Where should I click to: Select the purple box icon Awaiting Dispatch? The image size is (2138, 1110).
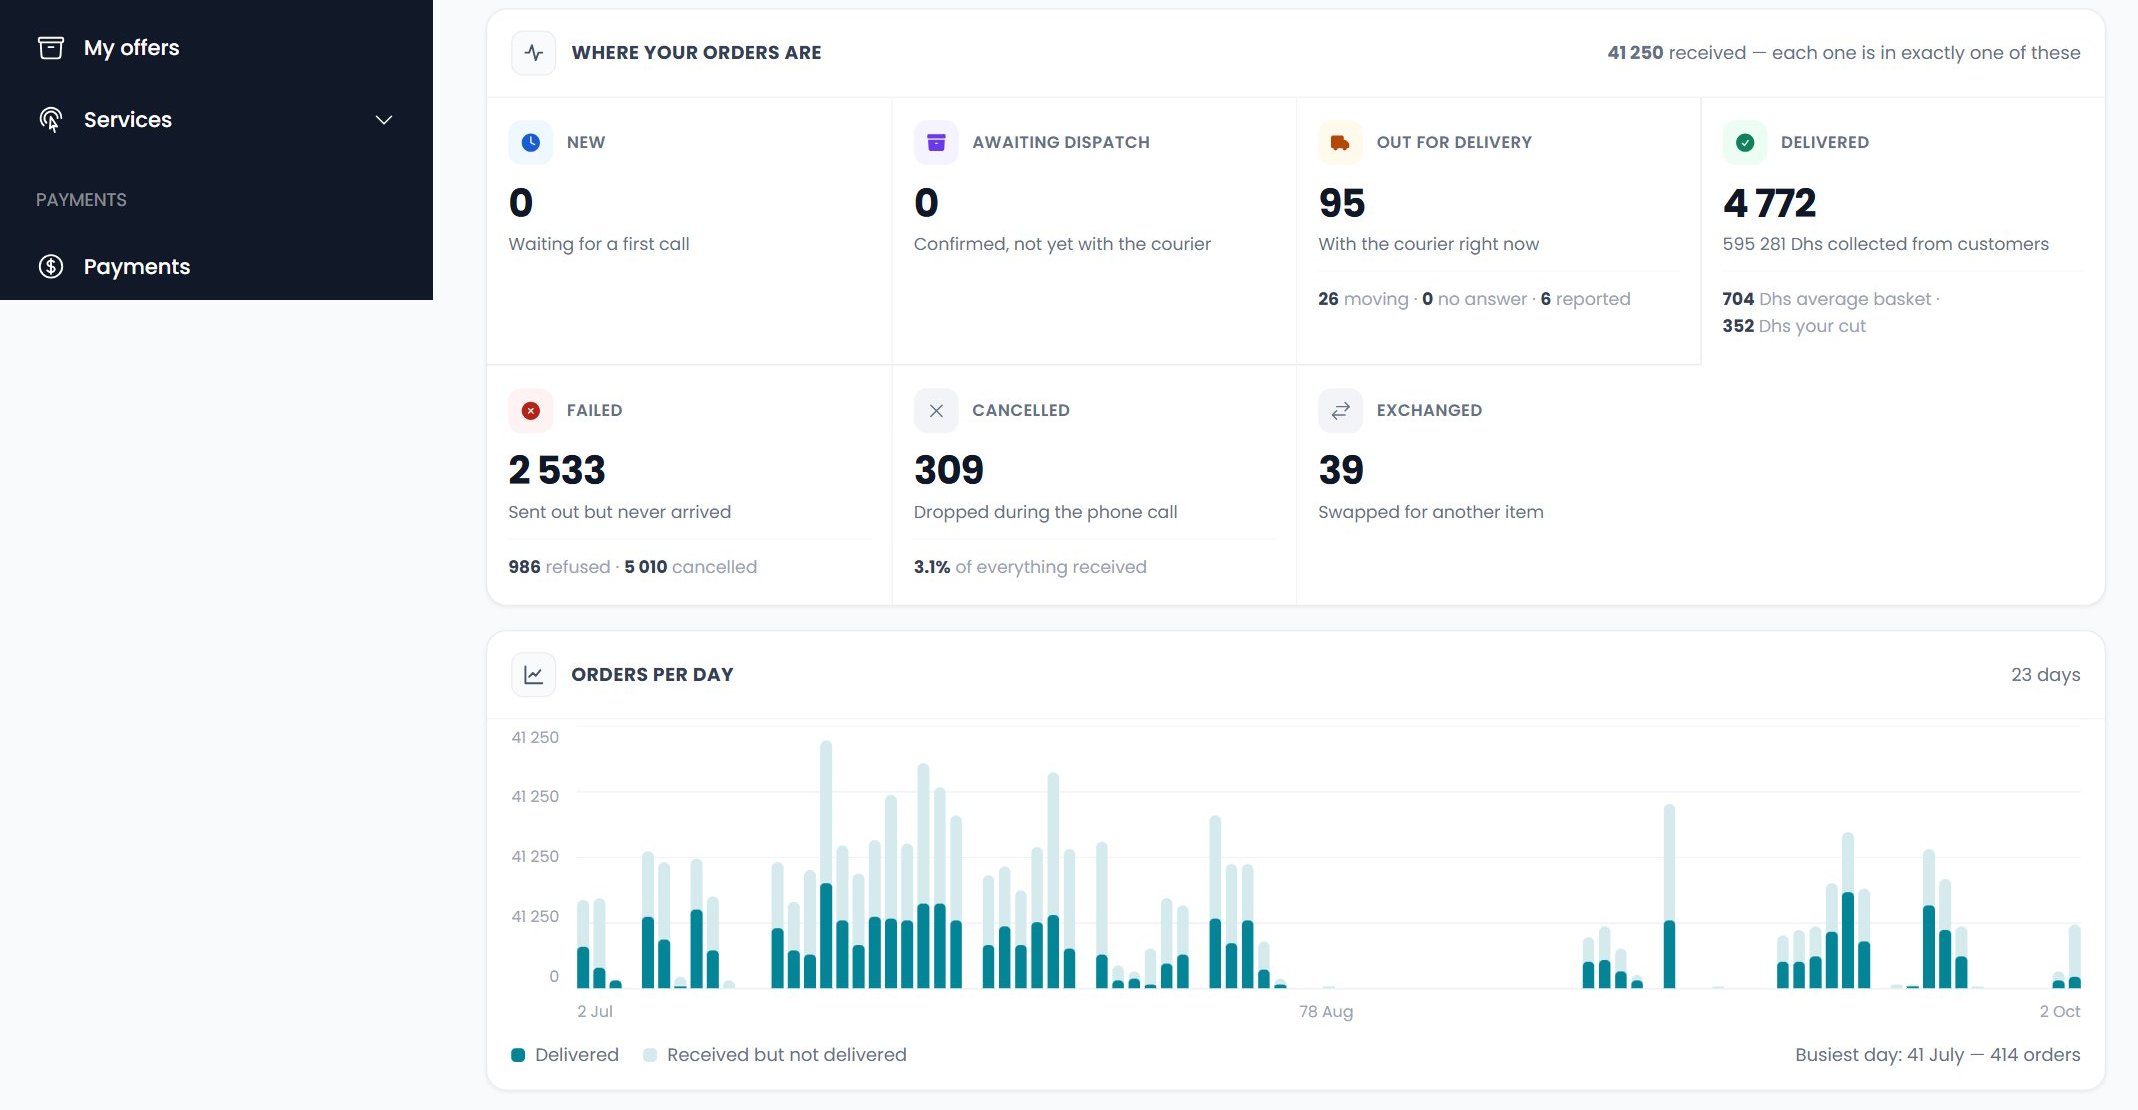(x=936, y=143)
